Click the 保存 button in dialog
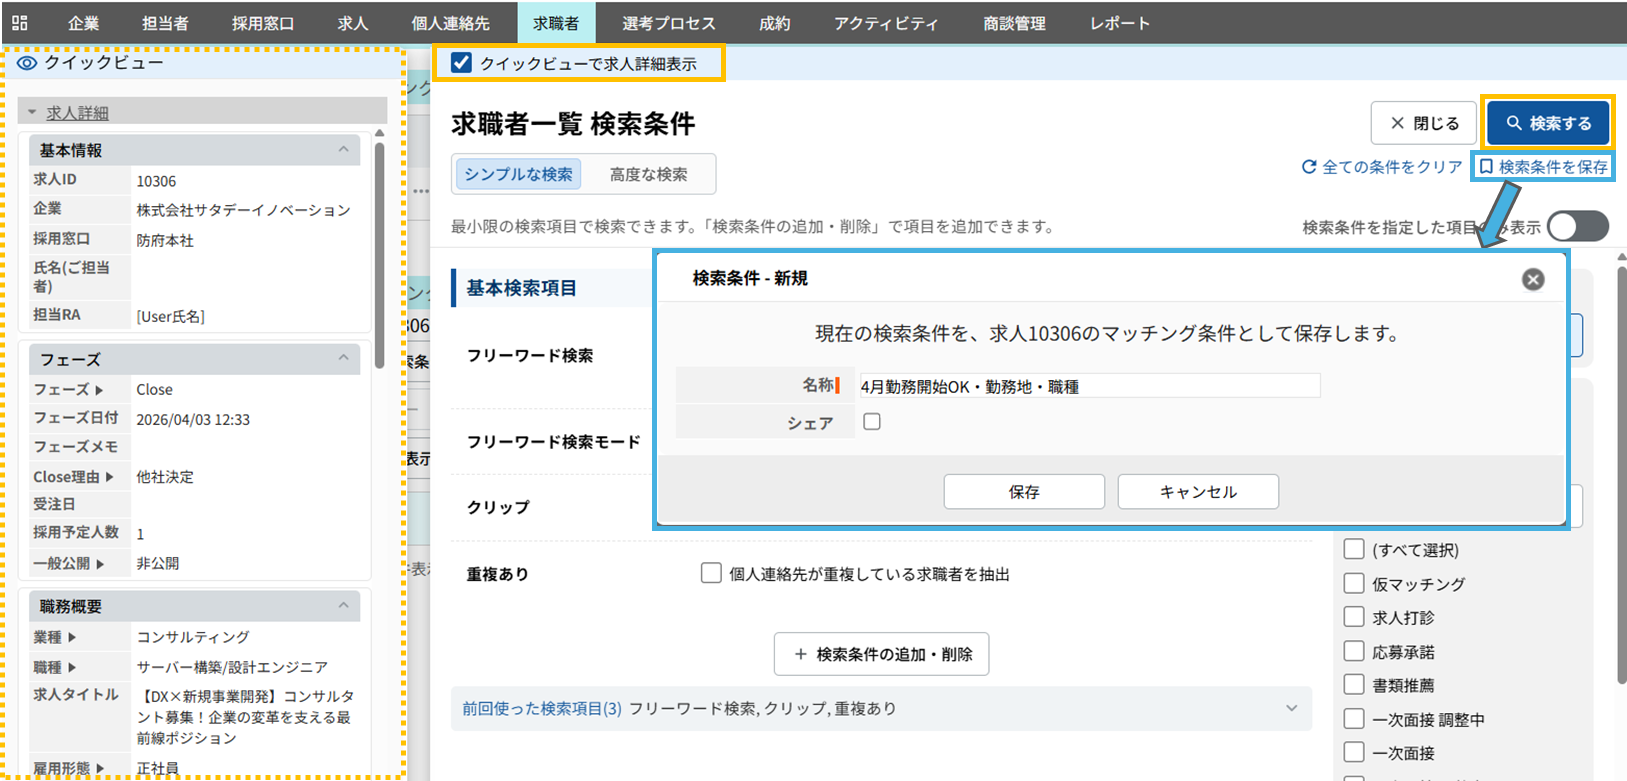This screenshot has height=781, width=1627. coord(1024,492)
